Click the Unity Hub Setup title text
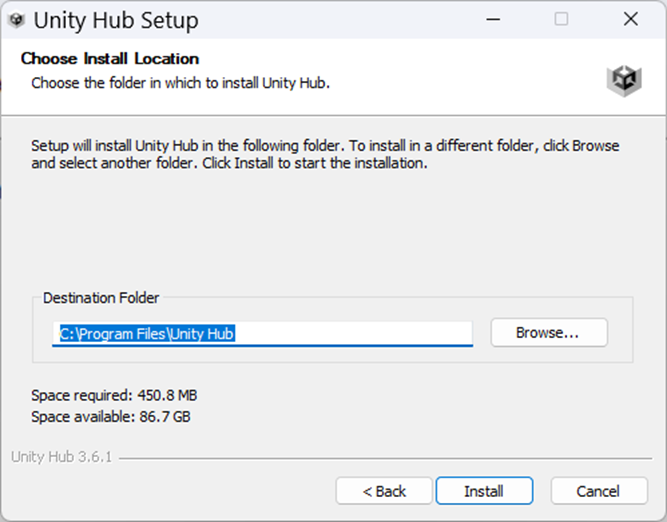667x522 pixels. [x=116, y=20]
